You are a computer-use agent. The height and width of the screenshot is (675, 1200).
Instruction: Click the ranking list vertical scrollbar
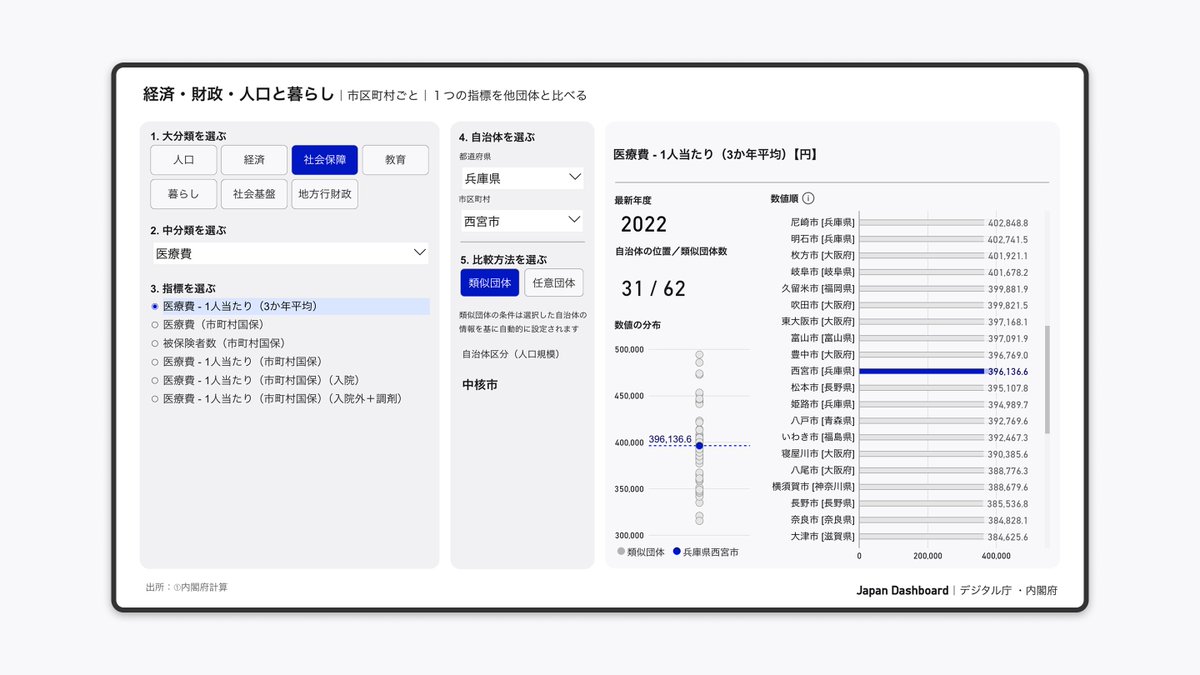point(1047,380)
